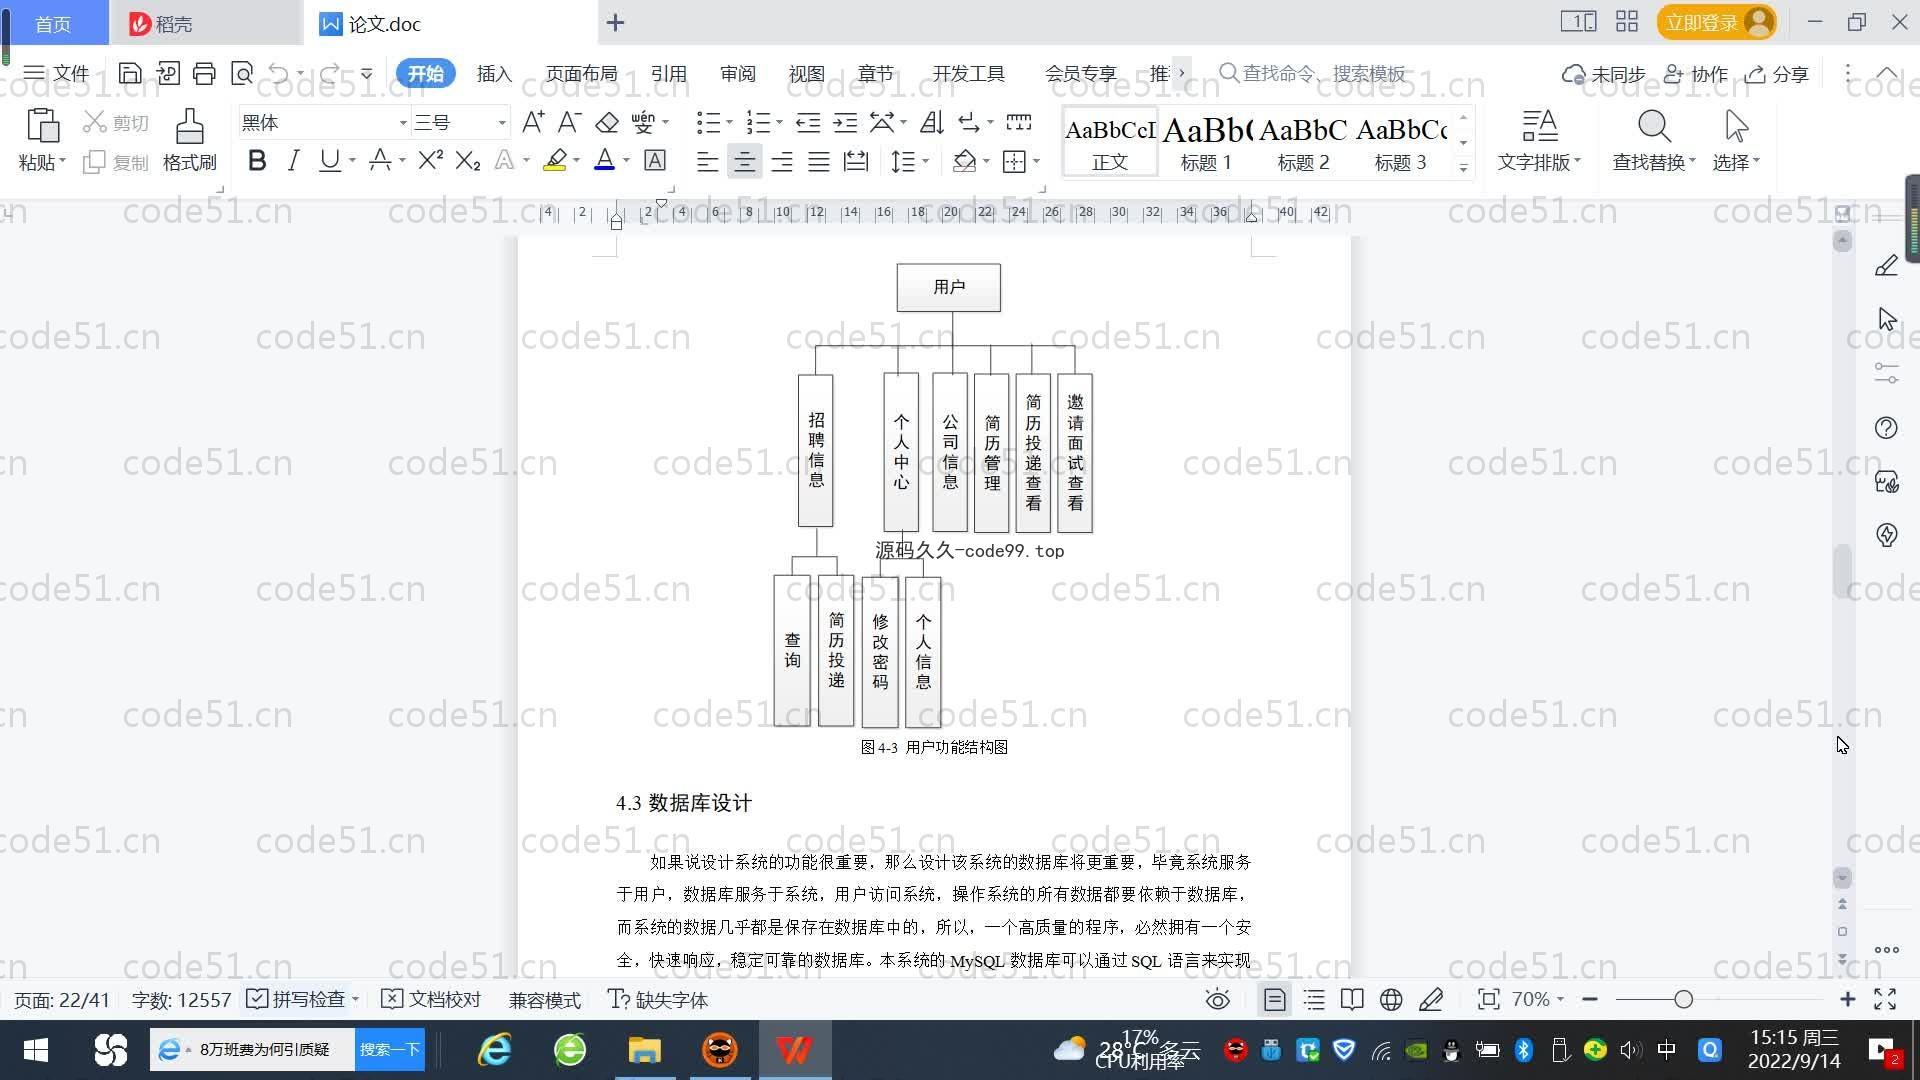Click the 分享 share button
The width and height of the screenshot is (1920, 1080).
coord(1777,74)
